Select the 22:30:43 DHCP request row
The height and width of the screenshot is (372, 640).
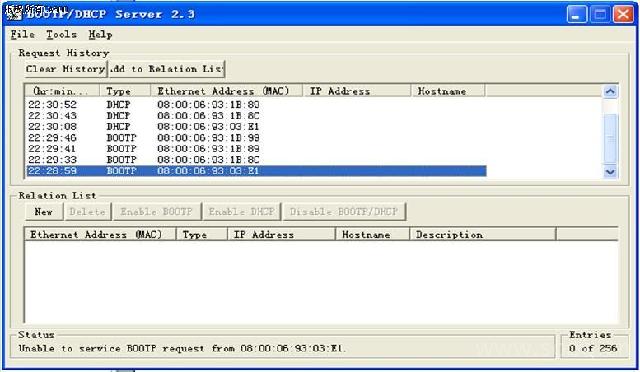click(256, 116)
